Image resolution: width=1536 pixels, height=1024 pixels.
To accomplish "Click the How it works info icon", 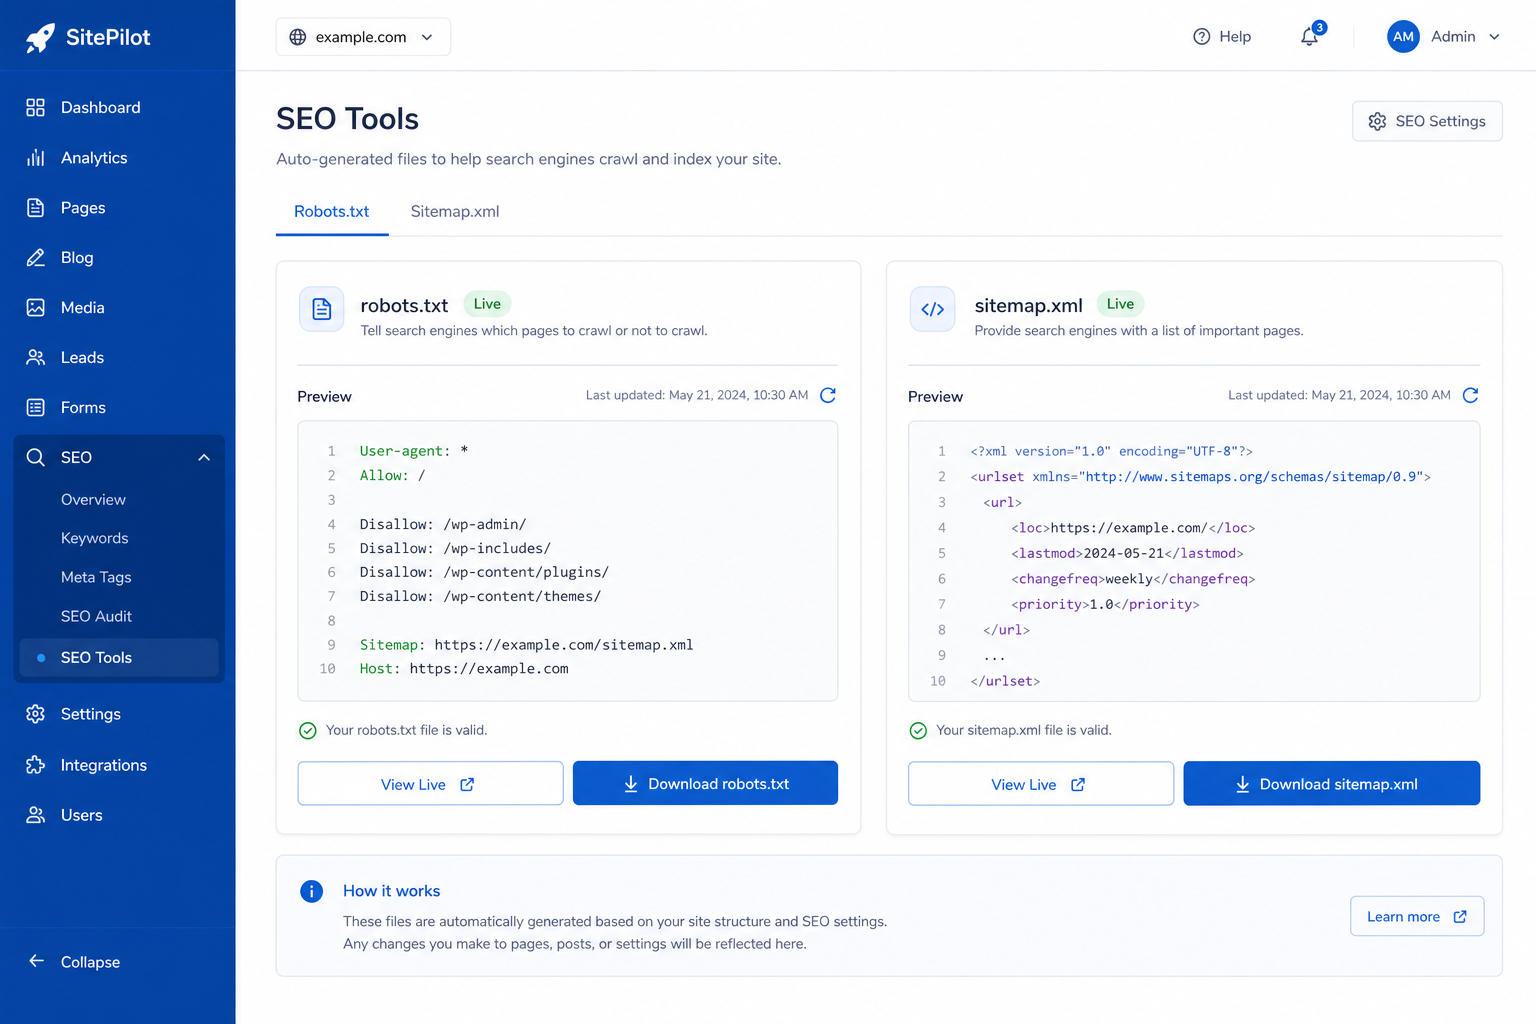I will point(312,891).
